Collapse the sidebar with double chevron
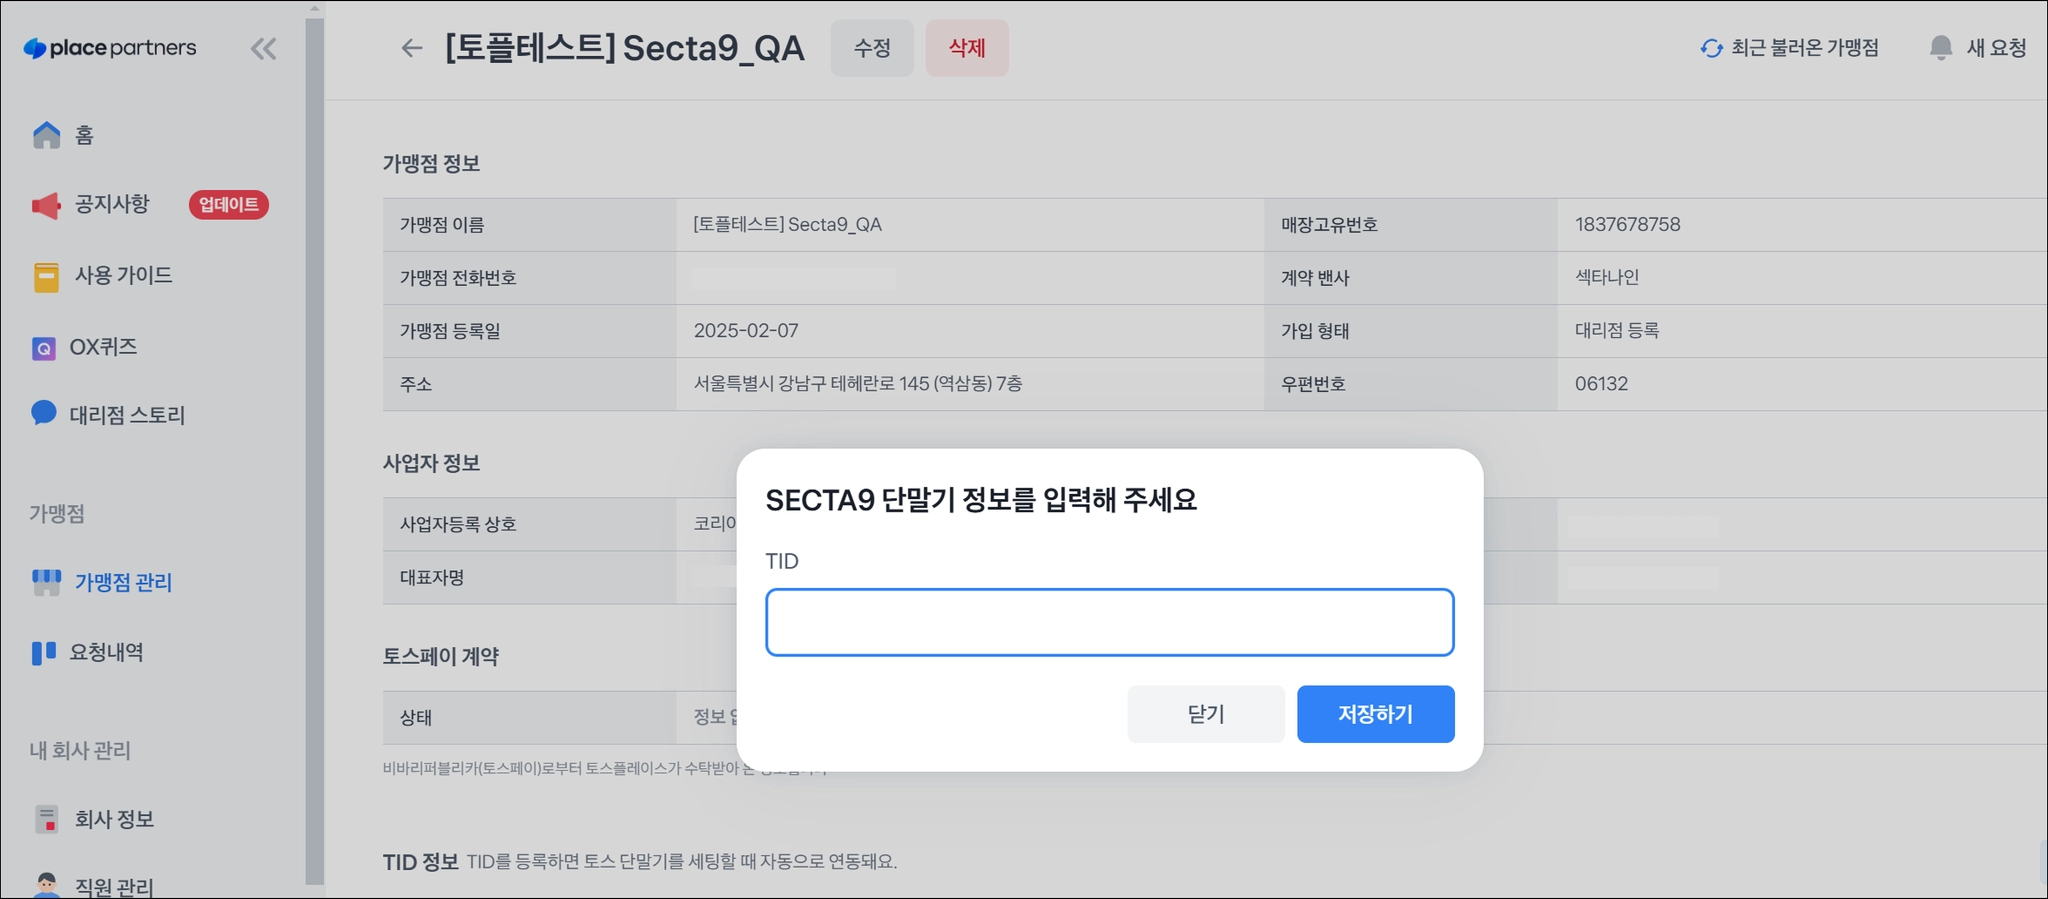 263,49
